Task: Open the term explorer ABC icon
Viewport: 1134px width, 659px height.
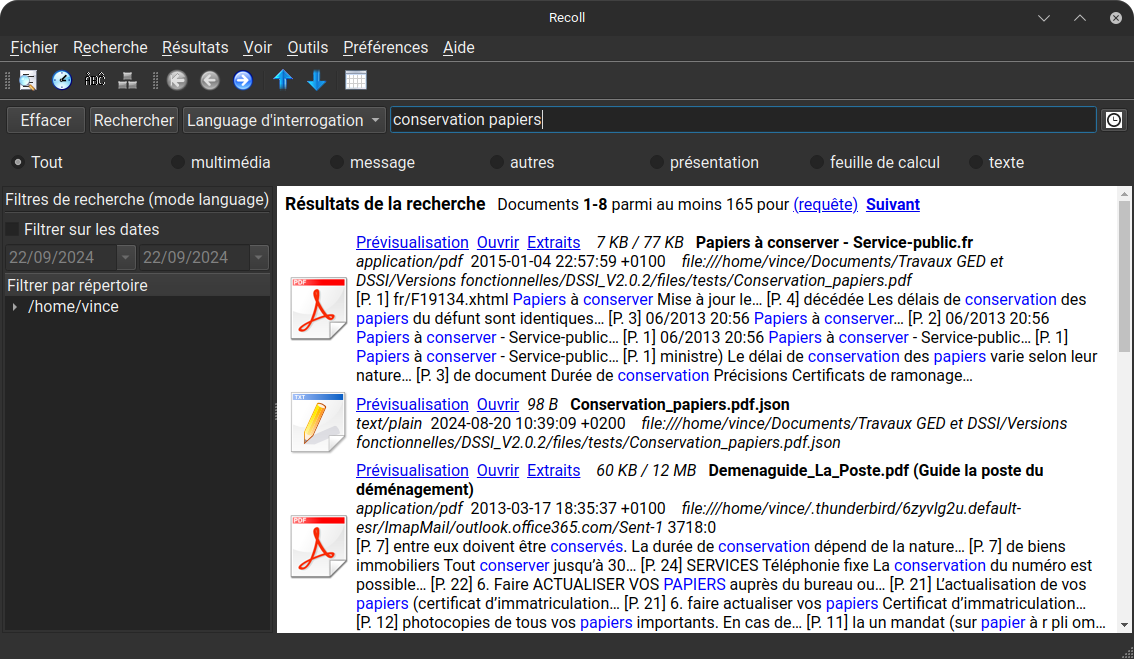Action: pyautogui.click(x=95, y=80)
